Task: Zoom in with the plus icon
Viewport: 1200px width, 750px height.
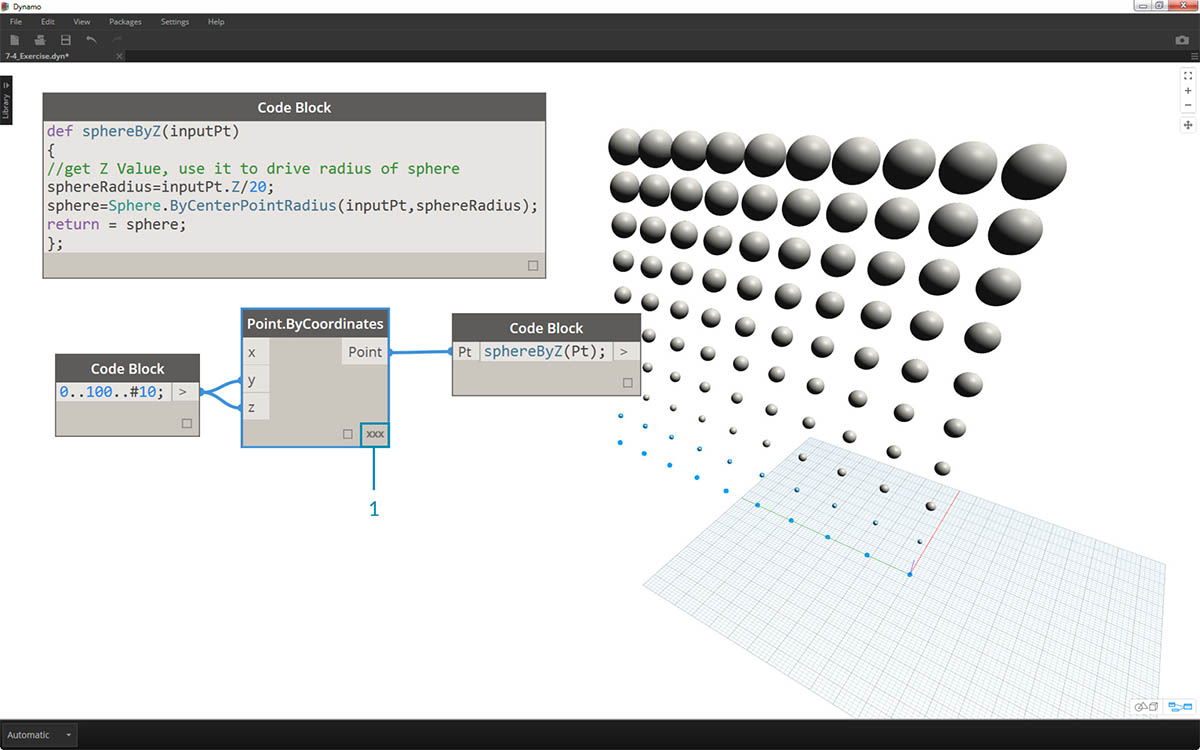Action: [x=1188, y=91]
